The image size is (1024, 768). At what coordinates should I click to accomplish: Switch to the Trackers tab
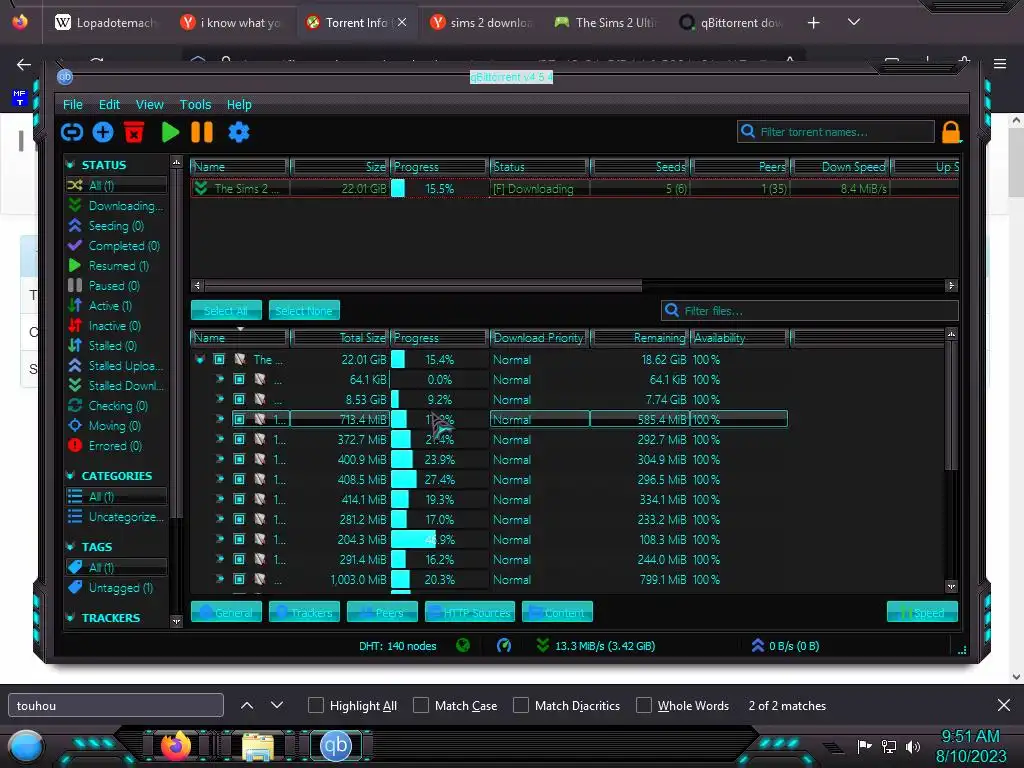click(304, 612)
